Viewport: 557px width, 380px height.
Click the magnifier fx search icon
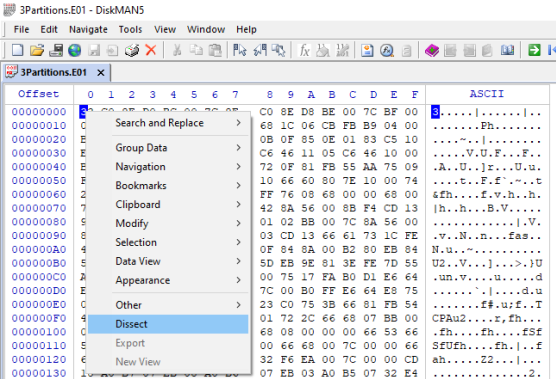point(386,50)
